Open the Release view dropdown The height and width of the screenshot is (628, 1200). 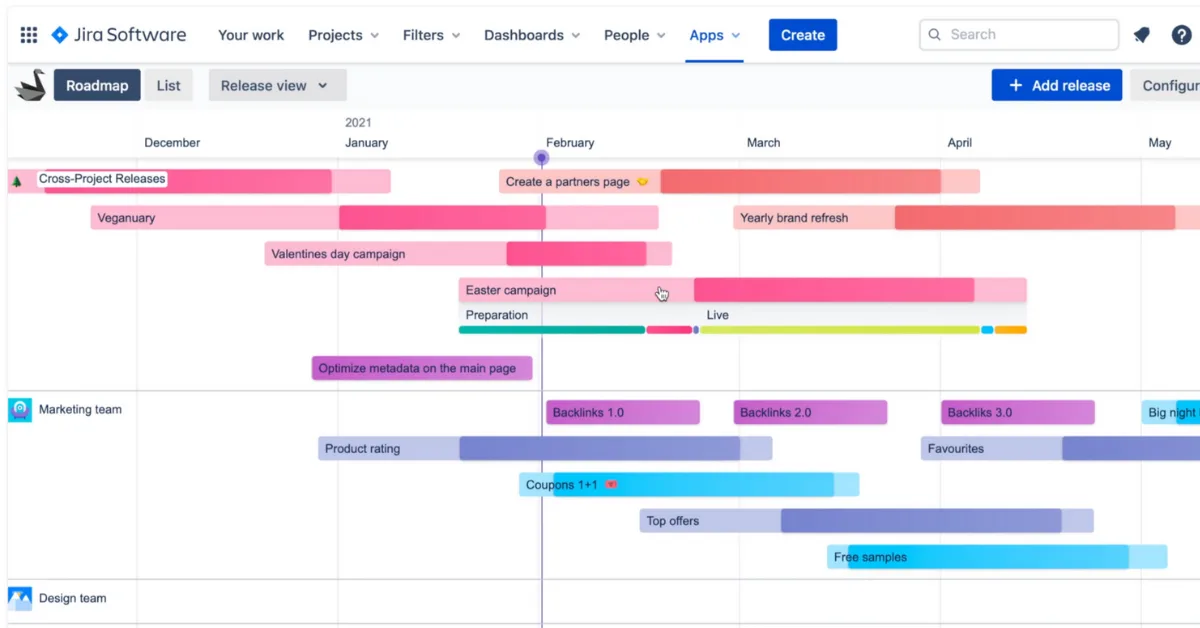coord(276,85)
